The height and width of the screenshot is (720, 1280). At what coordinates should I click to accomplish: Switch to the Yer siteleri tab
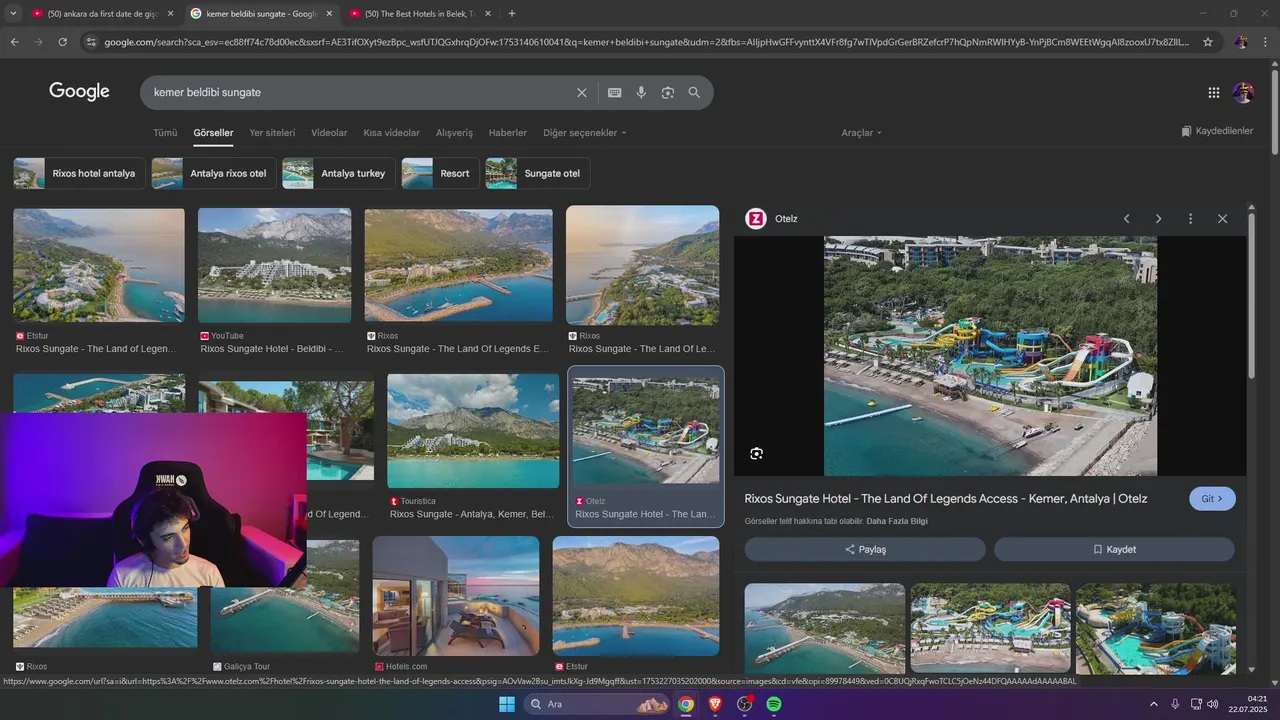click(x=272, y=132)
